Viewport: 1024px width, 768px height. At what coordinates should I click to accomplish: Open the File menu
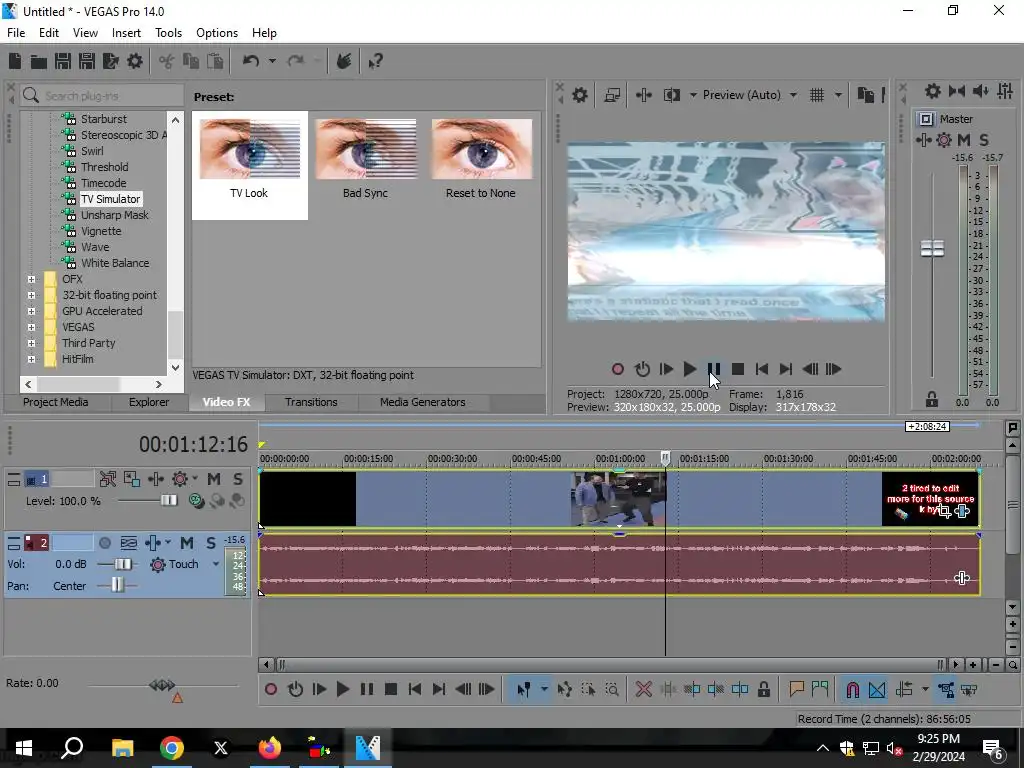tap(16, 33)
